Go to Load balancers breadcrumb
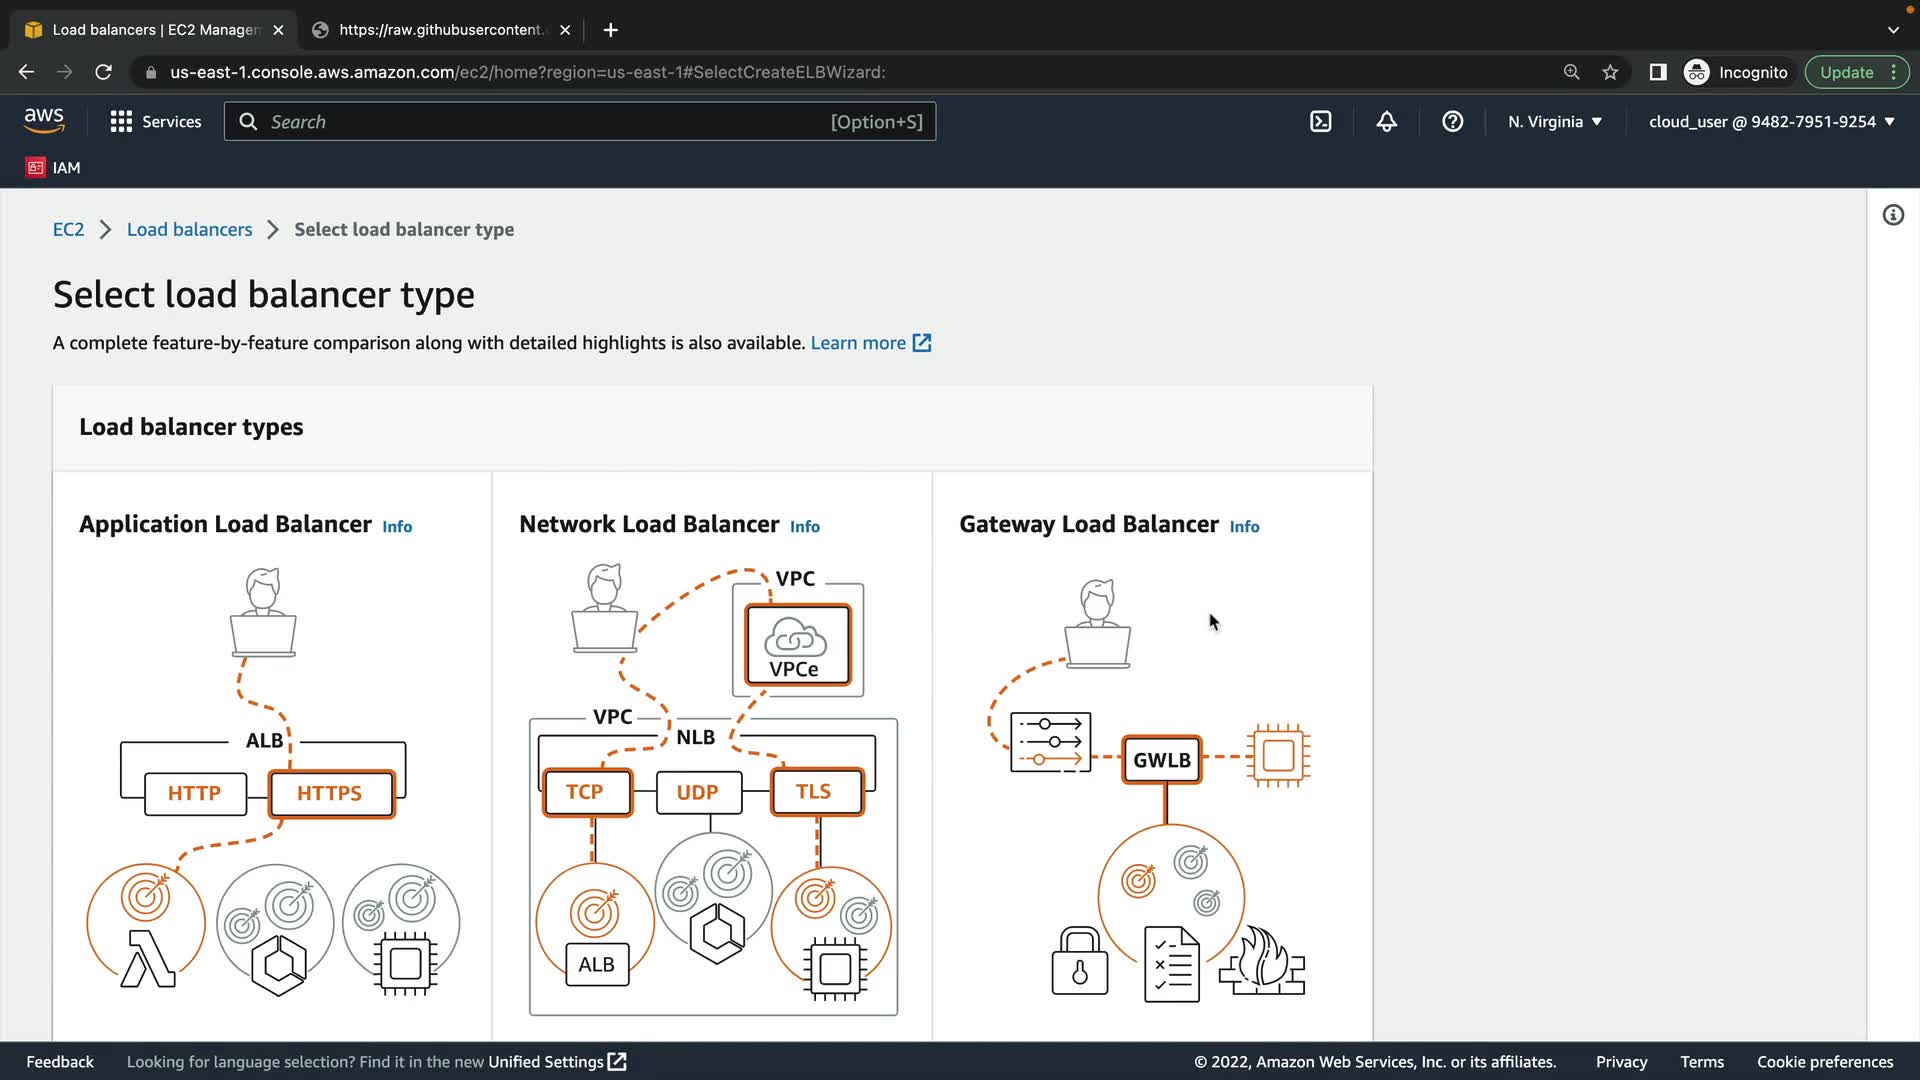 point(189,229)
